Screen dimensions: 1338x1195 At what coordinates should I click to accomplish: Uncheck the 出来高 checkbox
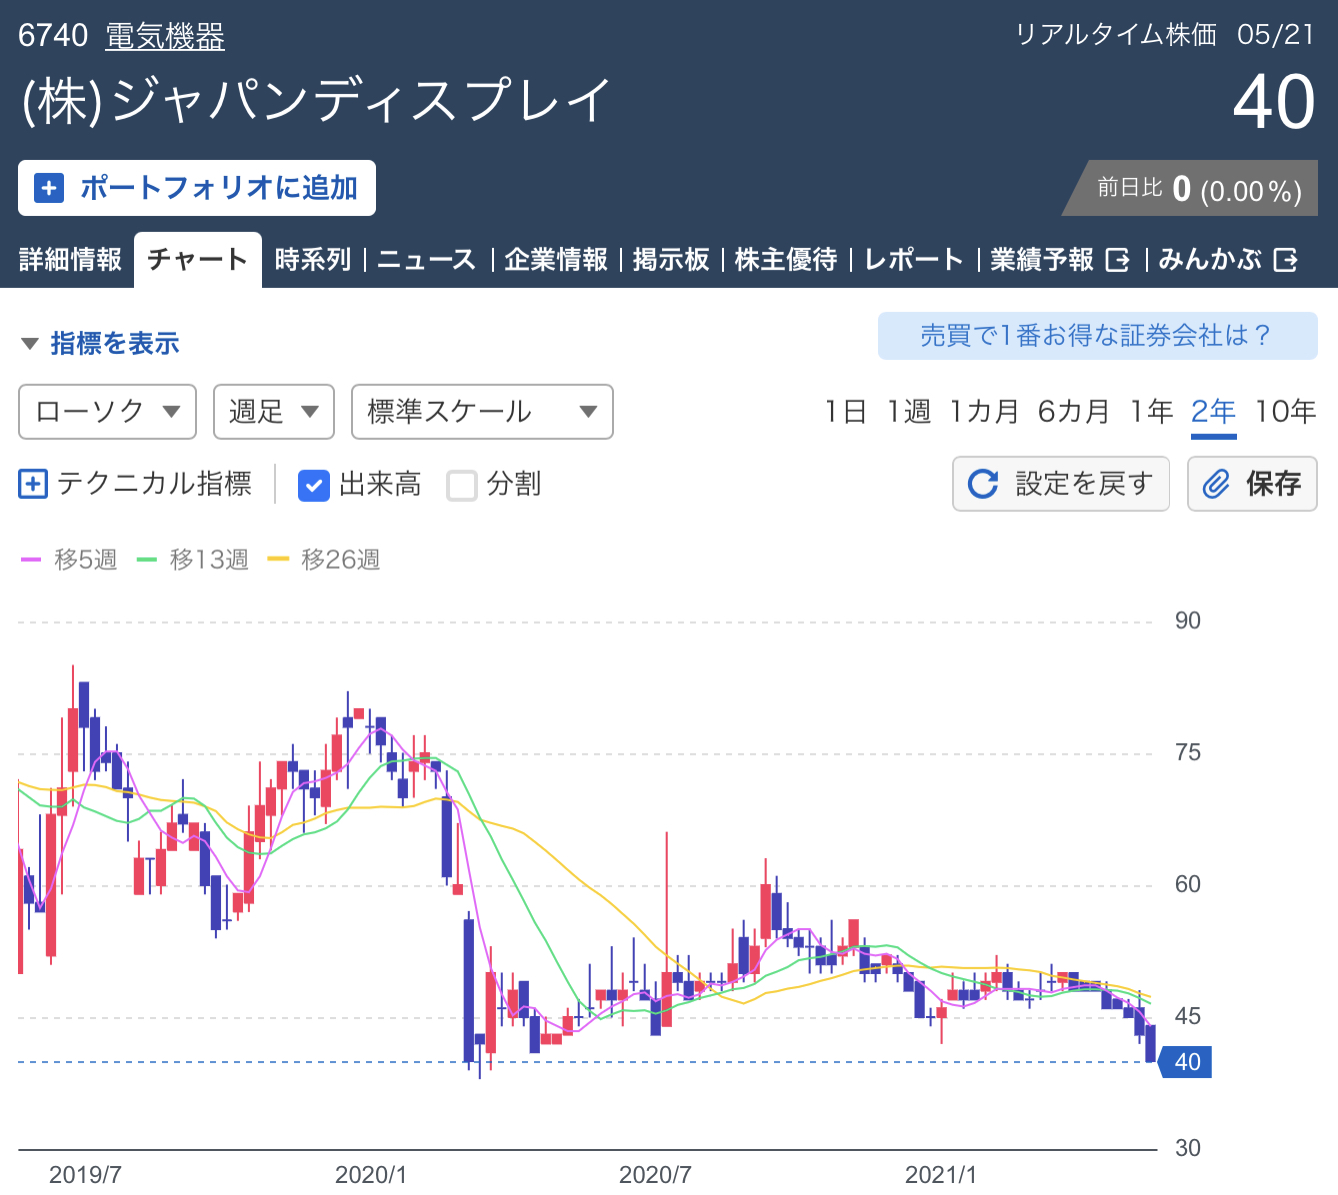314,486
